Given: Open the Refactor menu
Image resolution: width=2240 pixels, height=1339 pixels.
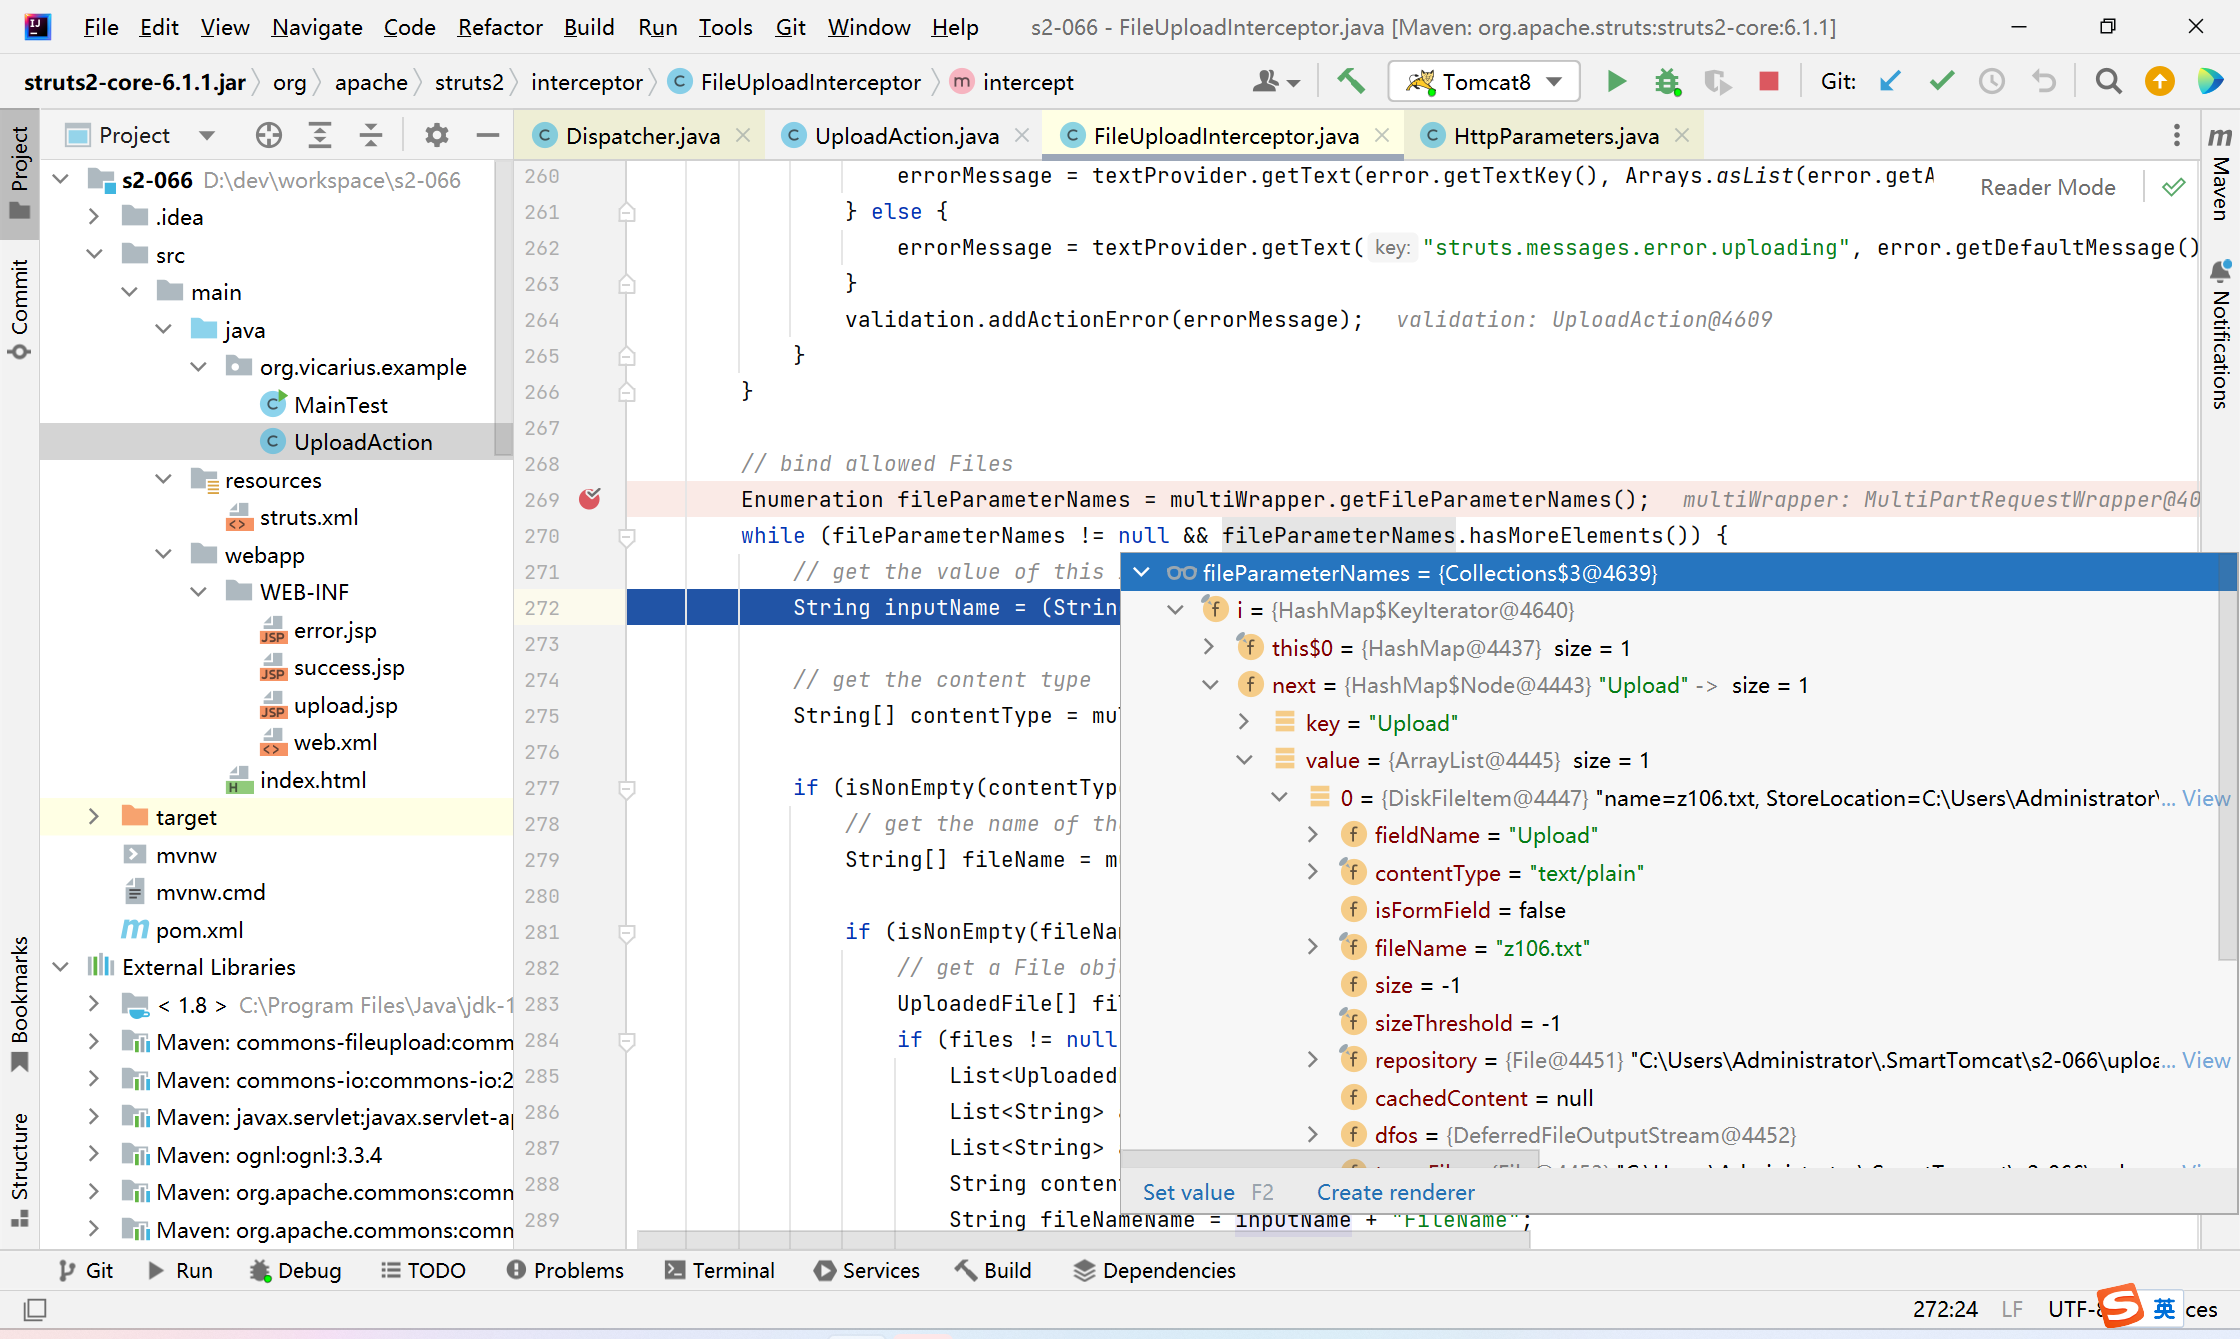Looking at the screenshot, I should click(499, 27).
